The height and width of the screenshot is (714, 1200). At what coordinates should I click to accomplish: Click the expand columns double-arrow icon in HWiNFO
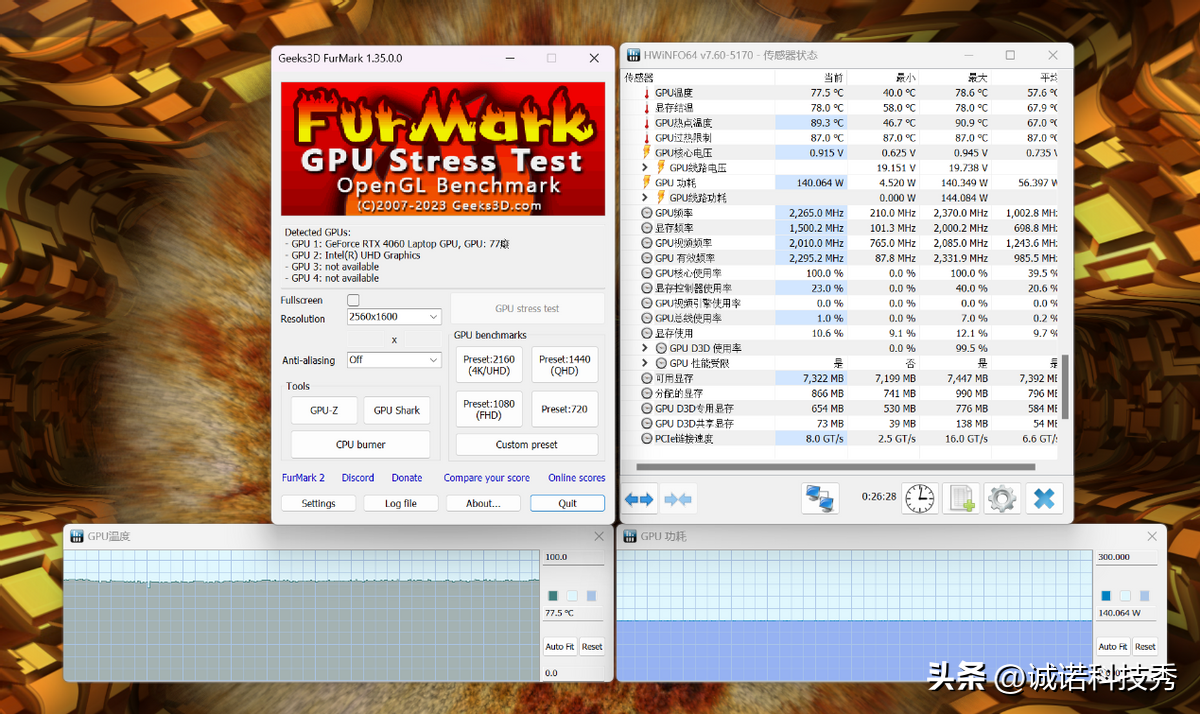(x=640, y=498)
